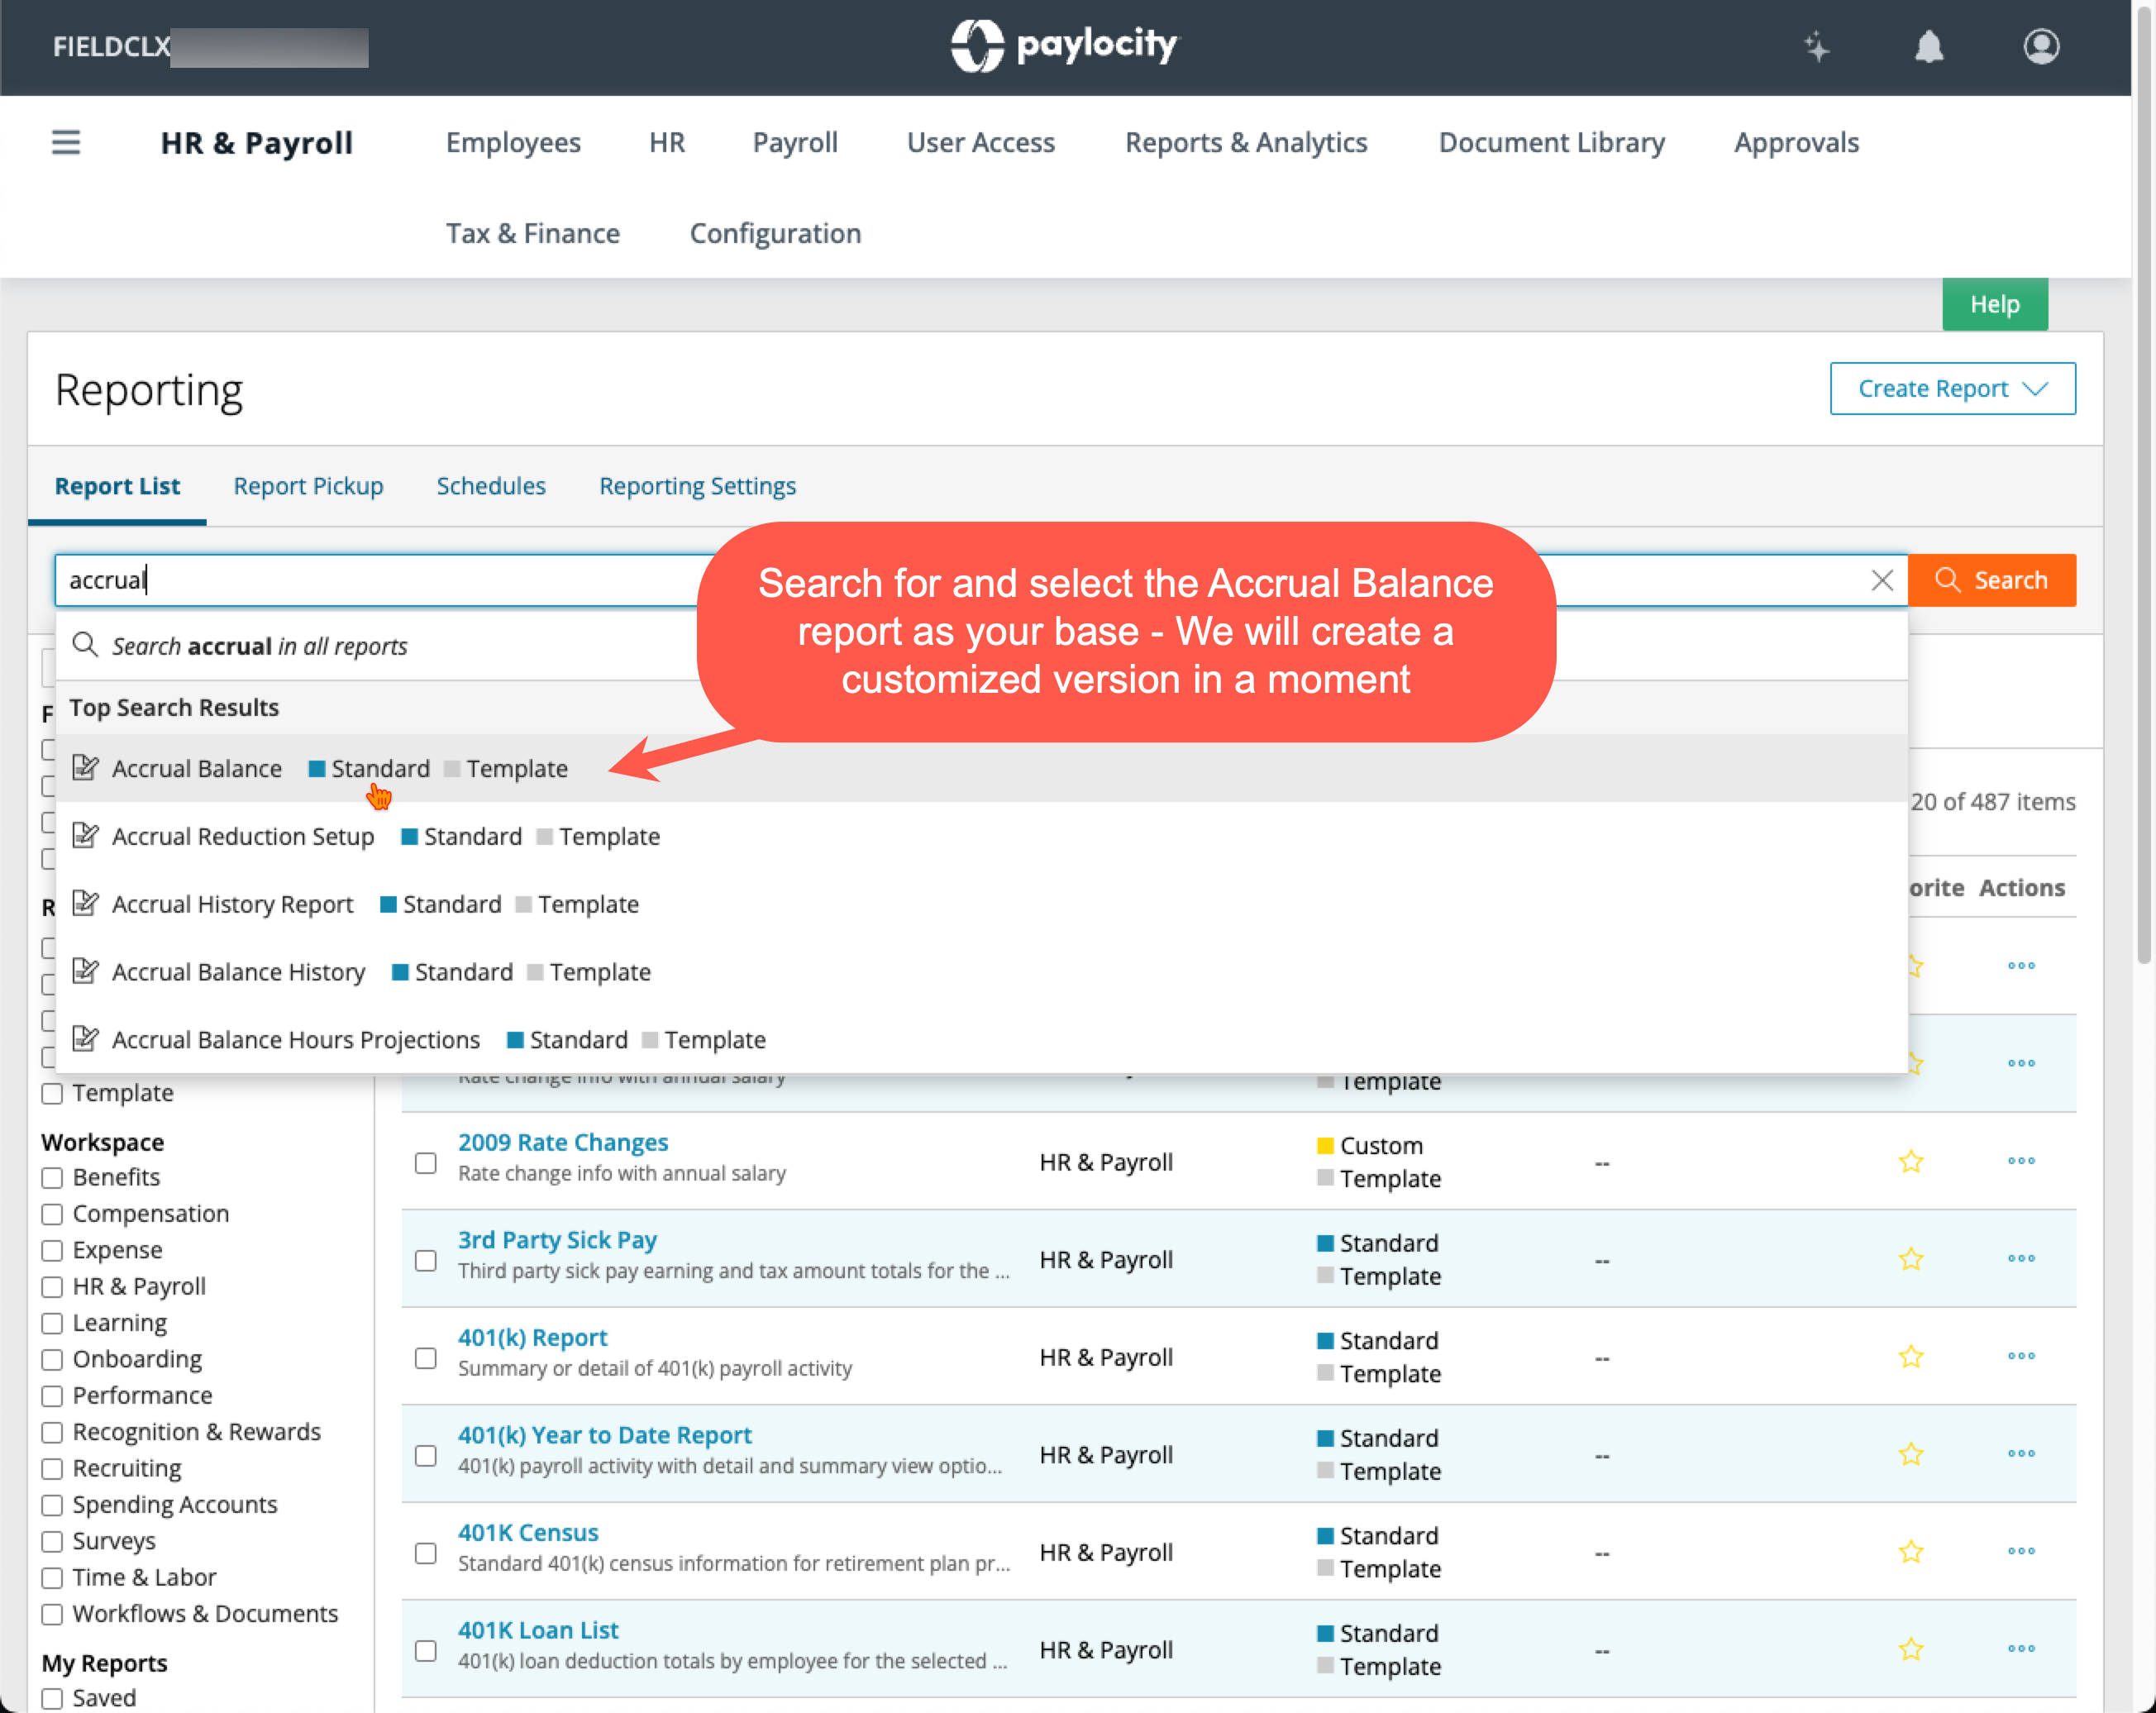Click the notifications bell icon
Image resolution: width=2156 pixels, height=1713 pixels.
1928,46
